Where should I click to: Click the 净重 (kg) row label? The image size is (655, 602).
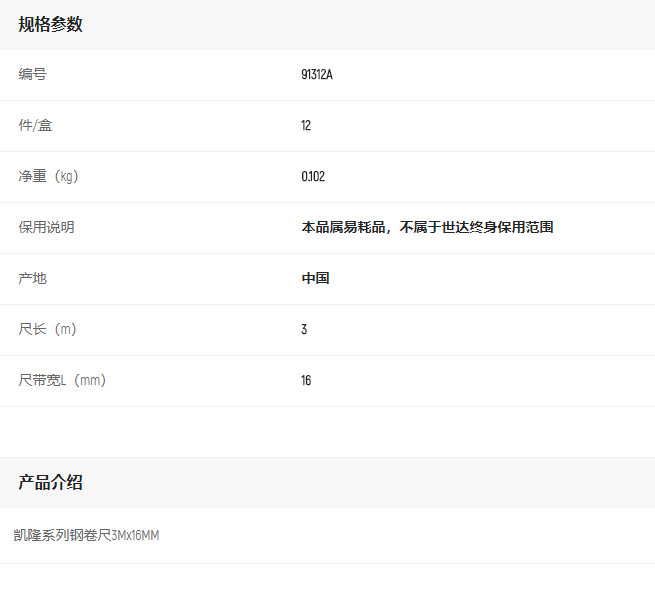tap(48, 177)
